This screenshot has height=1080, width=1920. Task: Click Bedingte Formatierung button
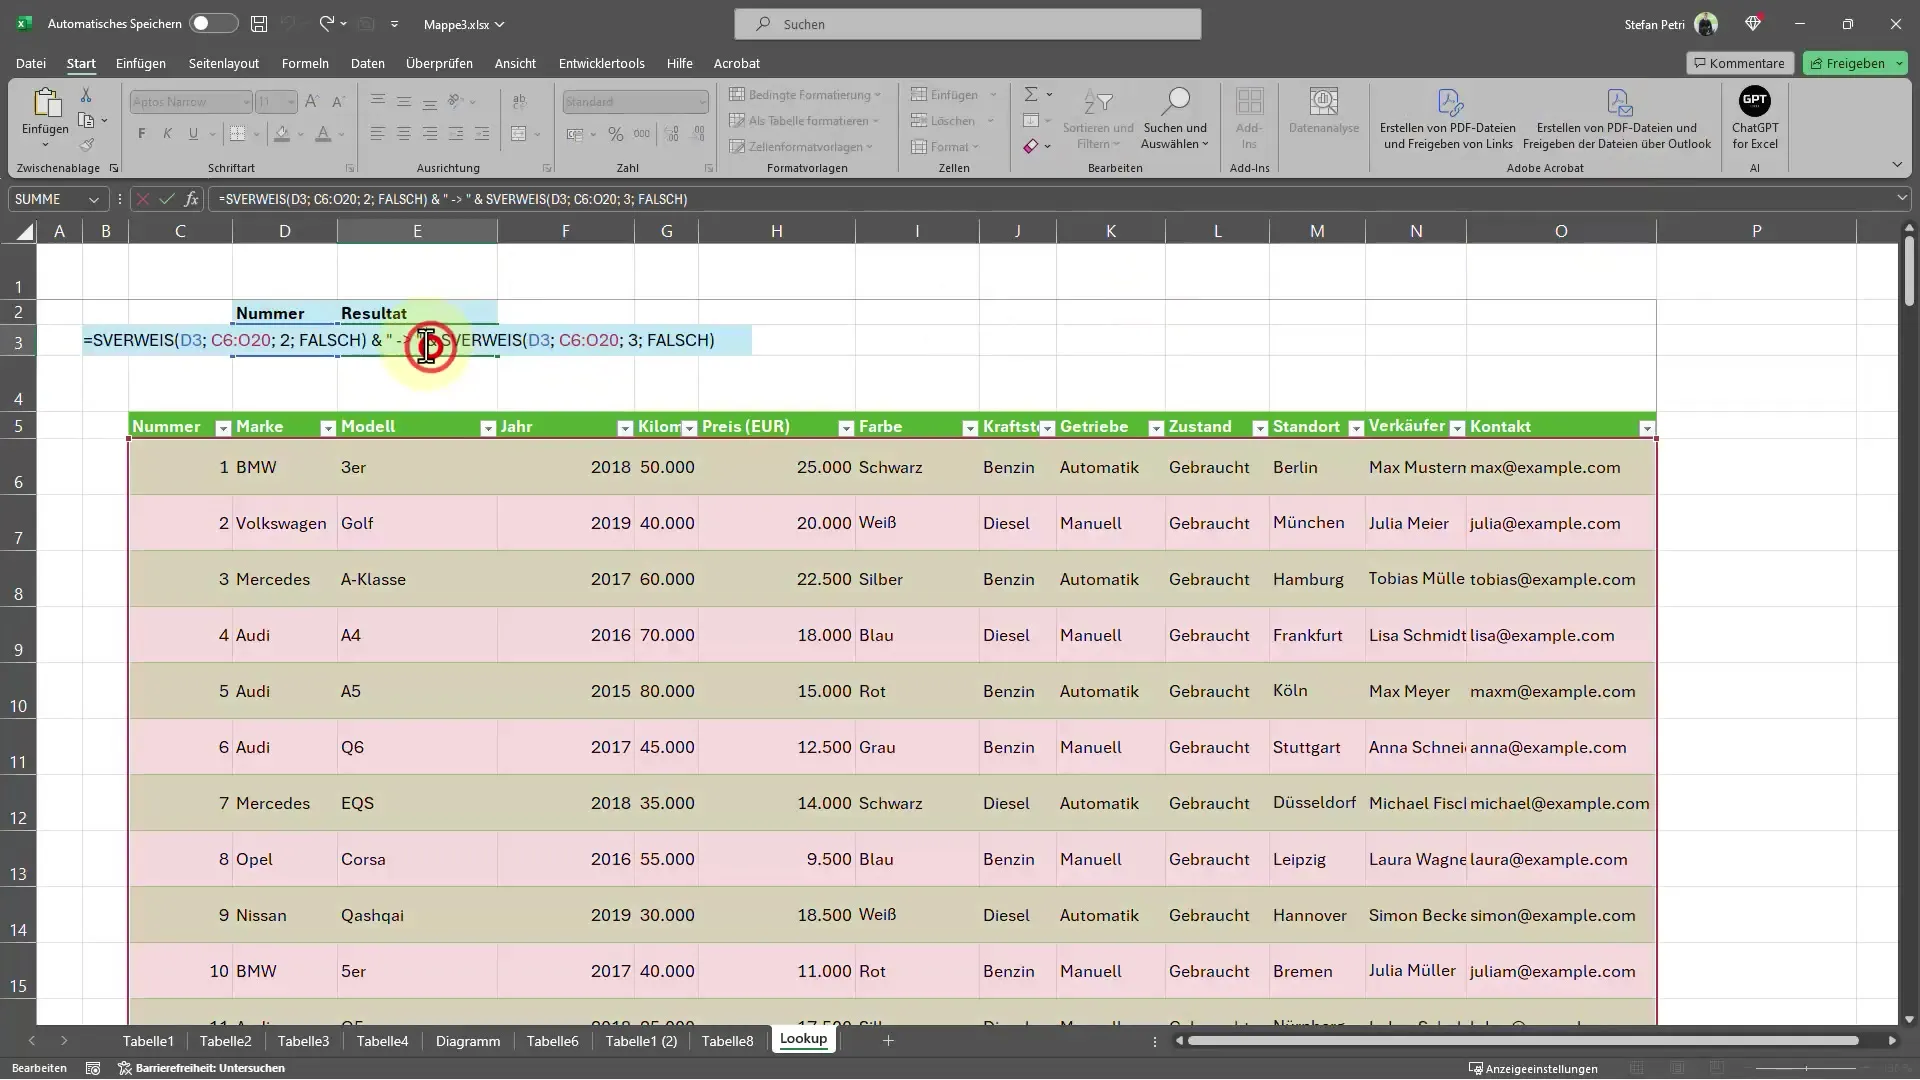coord(806,95)
